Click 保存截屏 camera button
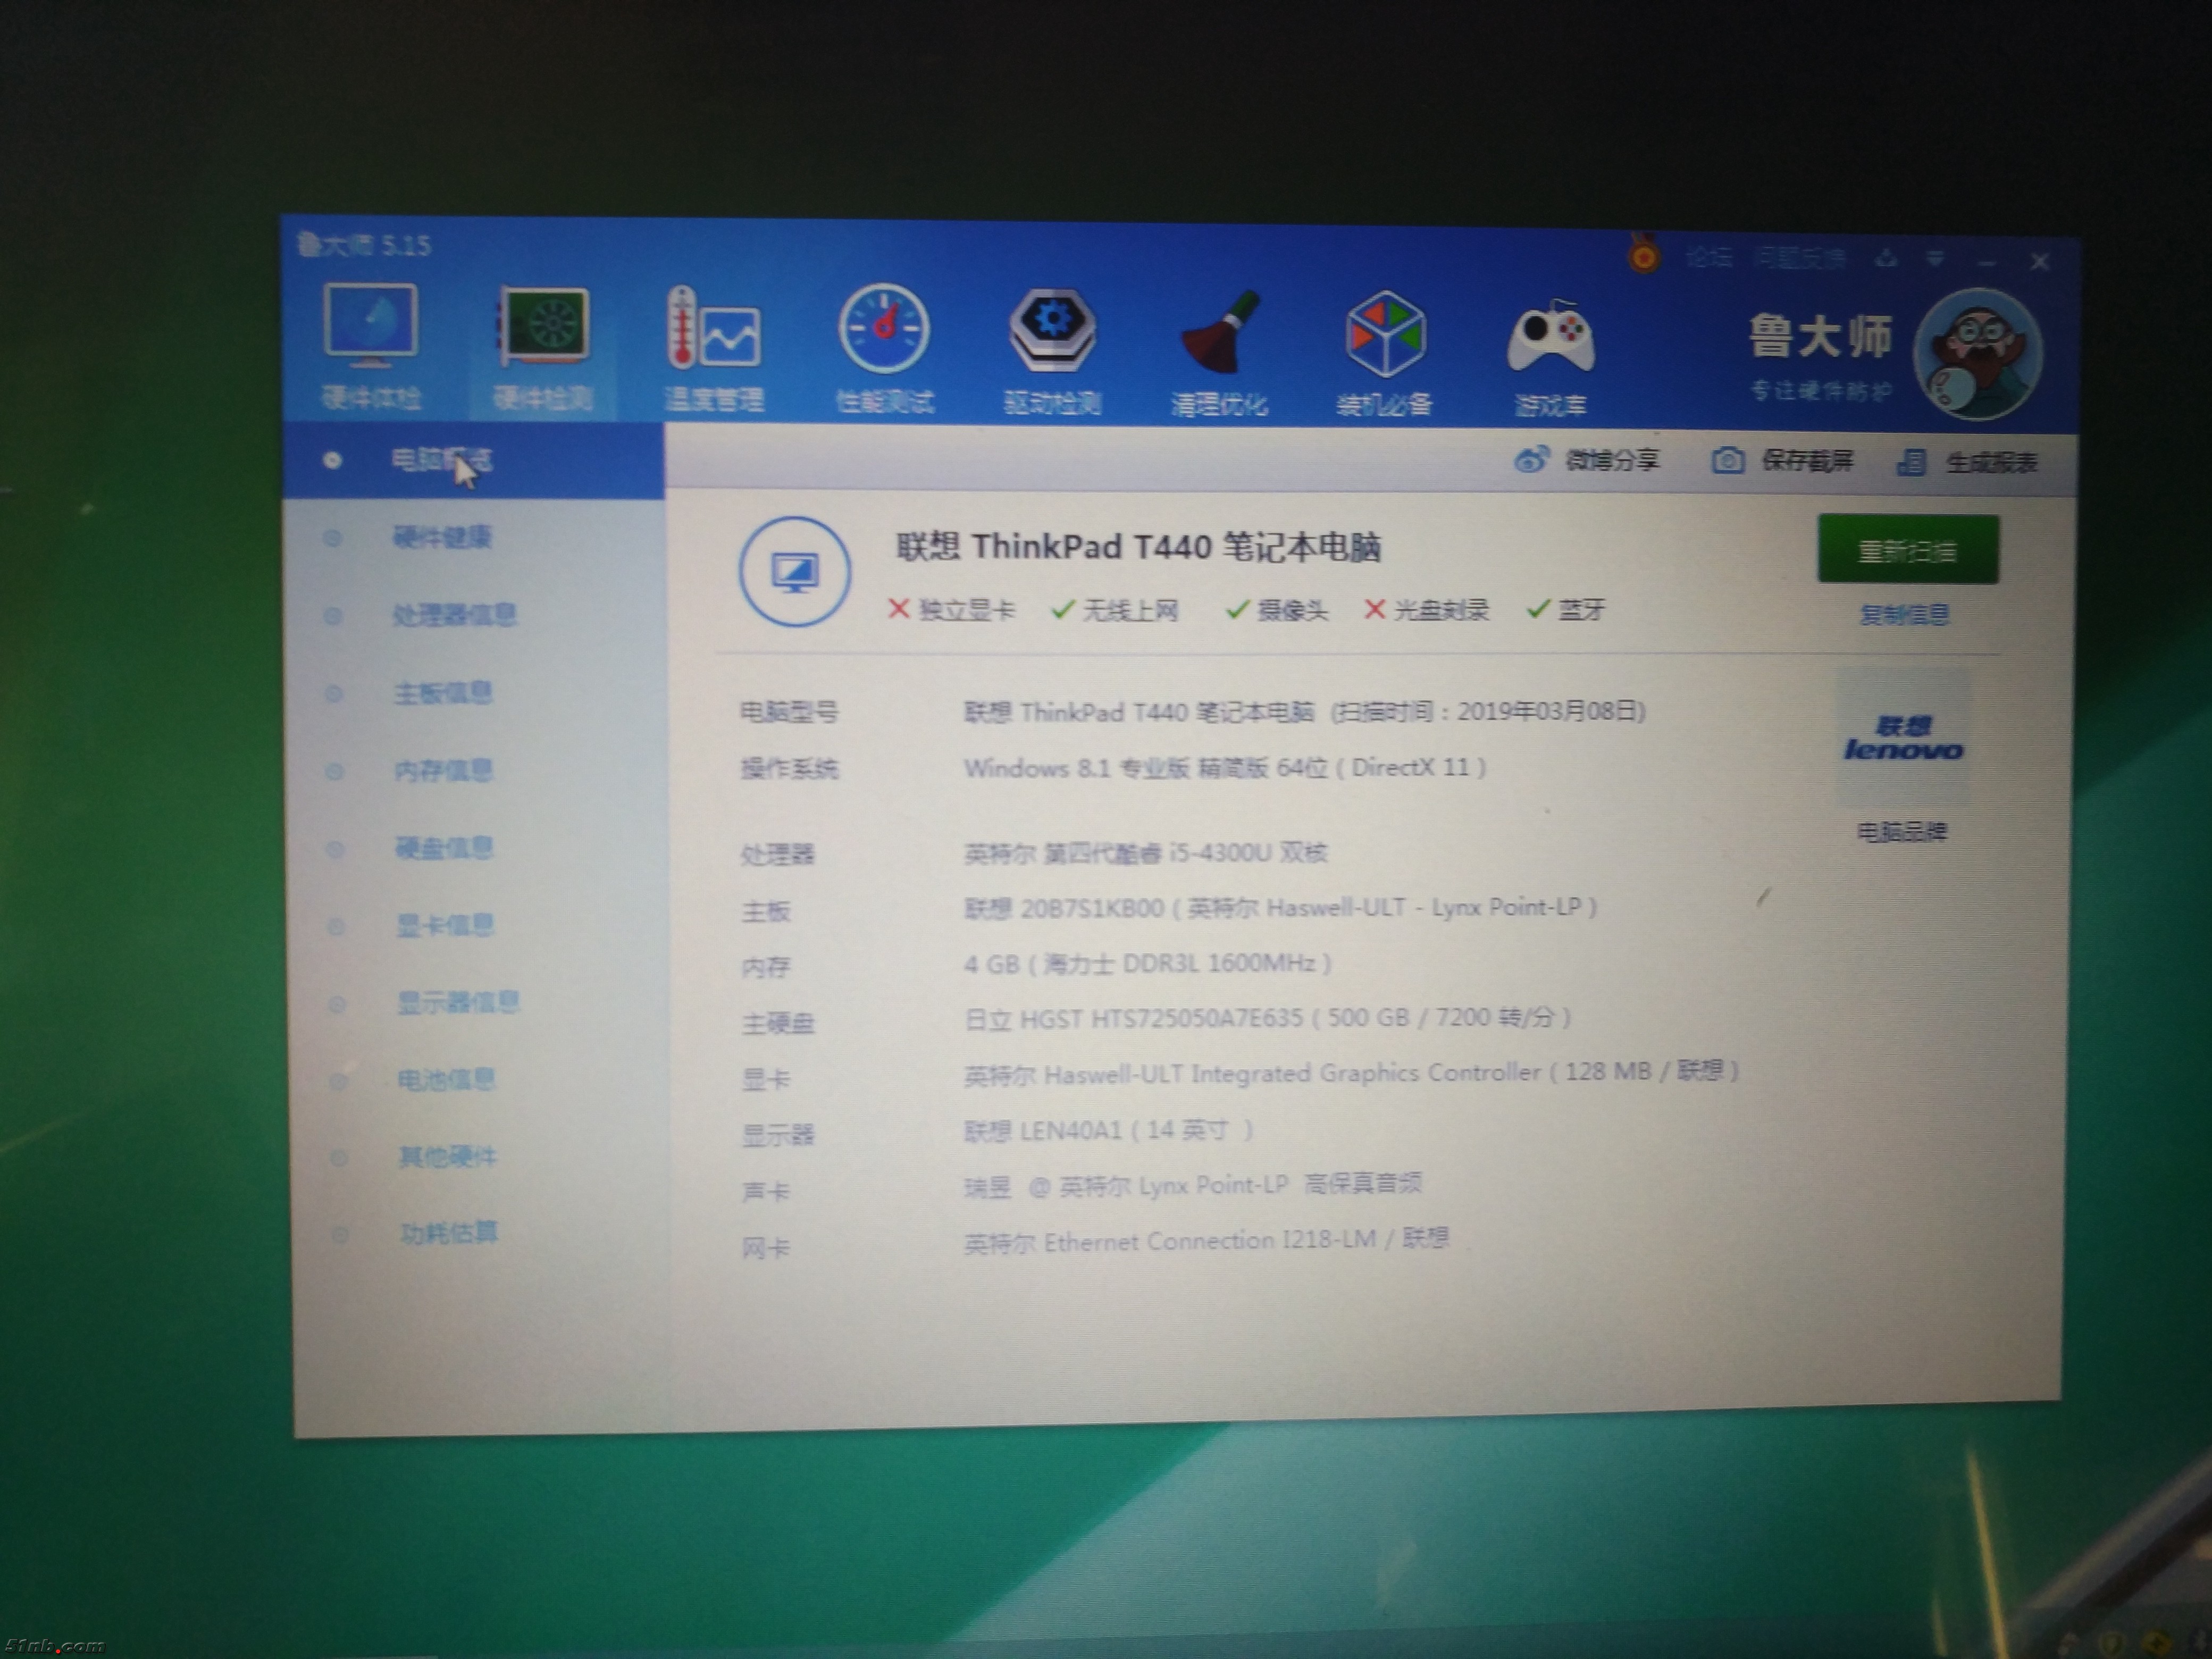Screen dimensions: 2212x1659 tap(1783, 461)
